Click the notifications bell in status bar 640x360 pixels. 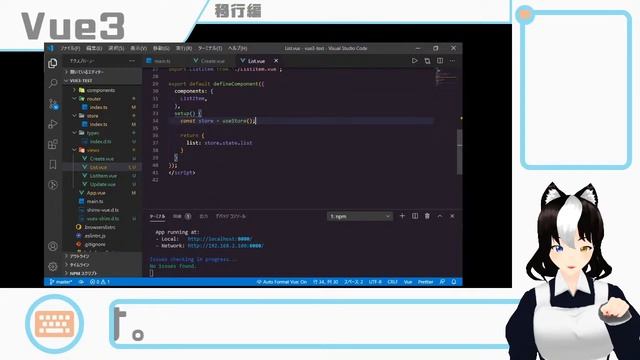pos(454,282)
